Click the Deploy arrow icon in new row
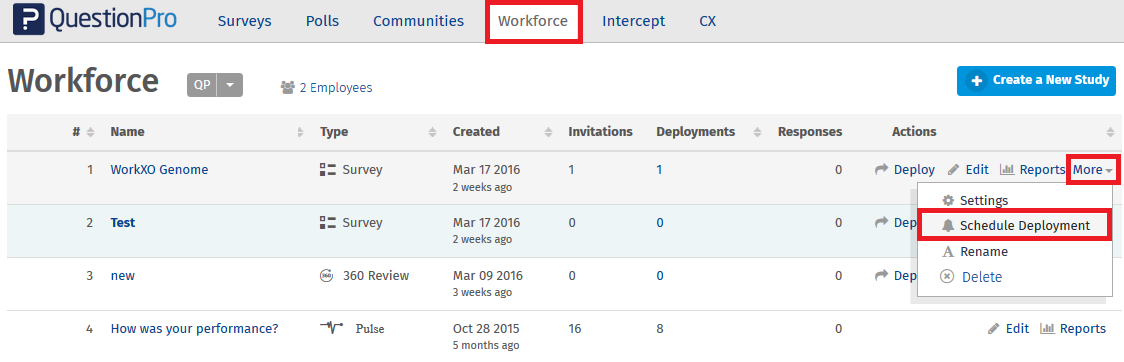 coord(882,276)
